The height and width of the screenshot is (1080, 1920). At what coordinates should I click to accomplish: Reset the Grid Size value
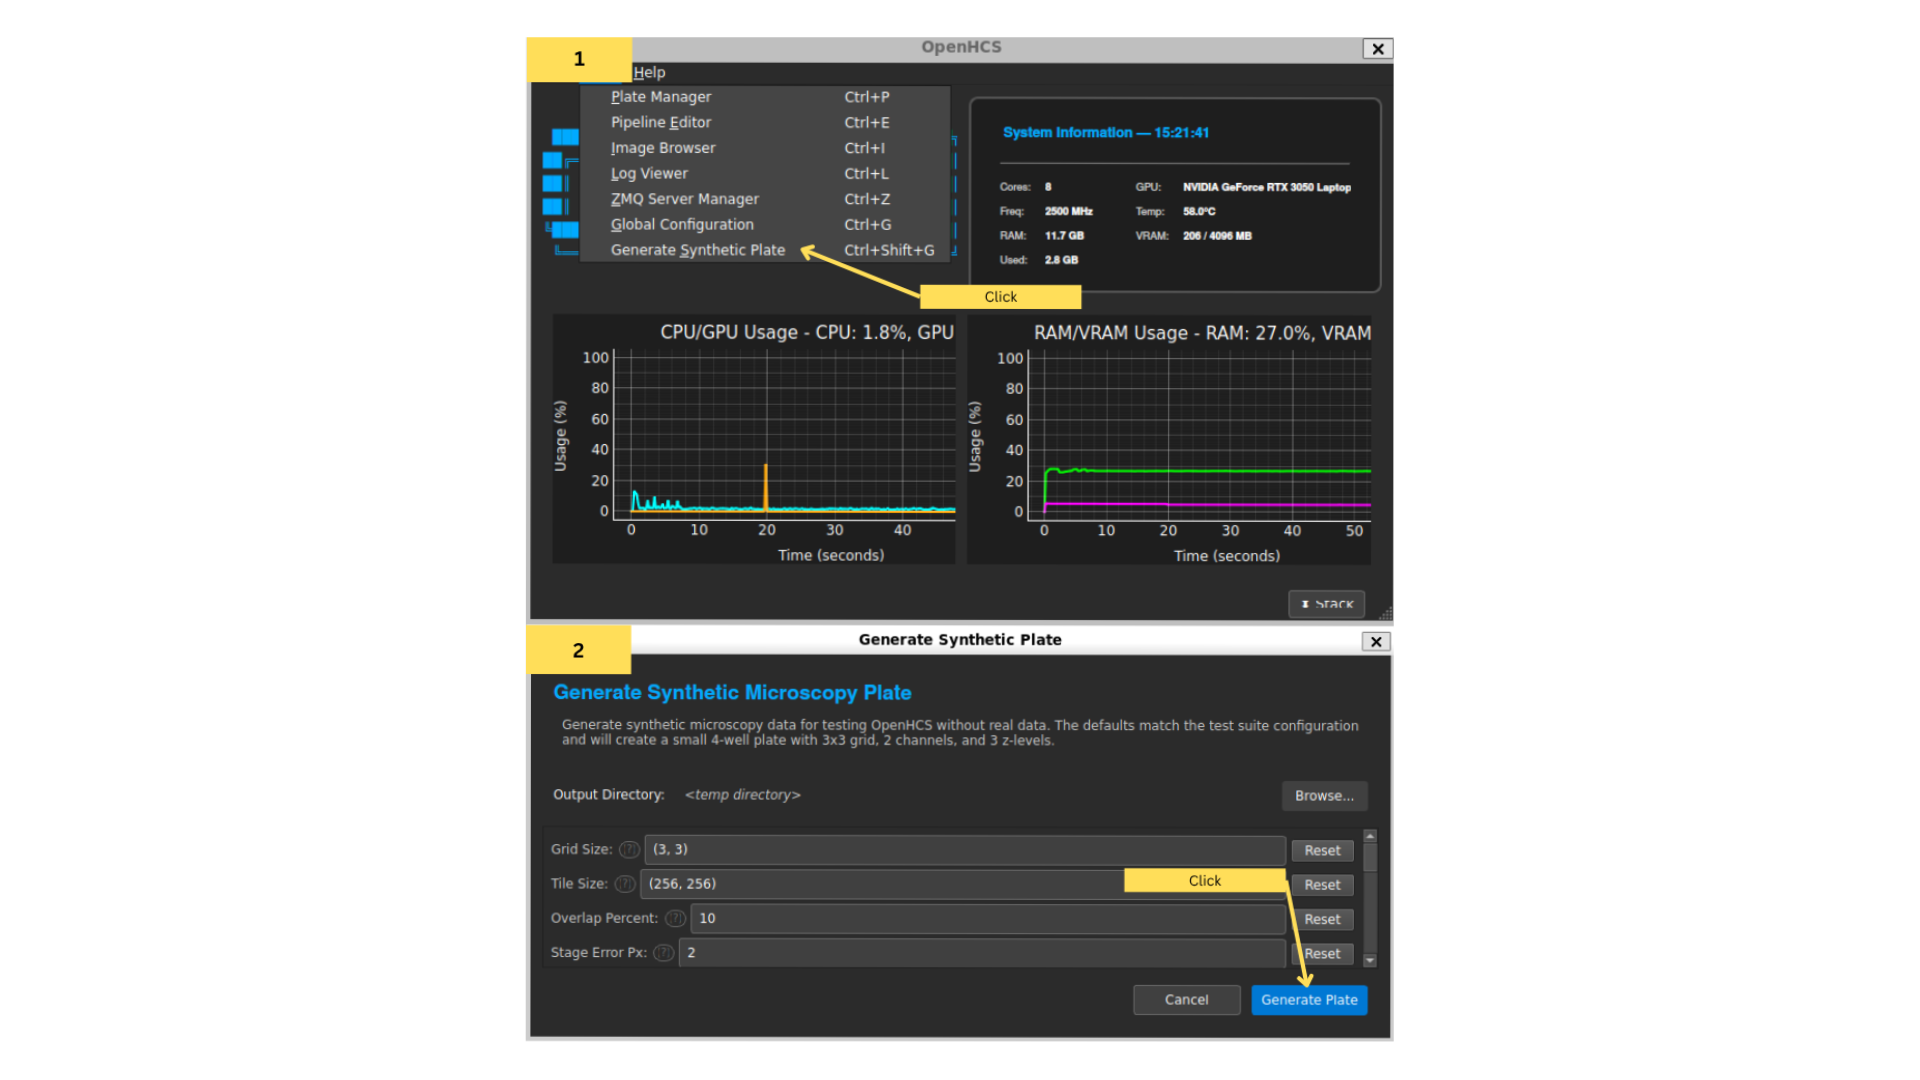[1322, 850]
